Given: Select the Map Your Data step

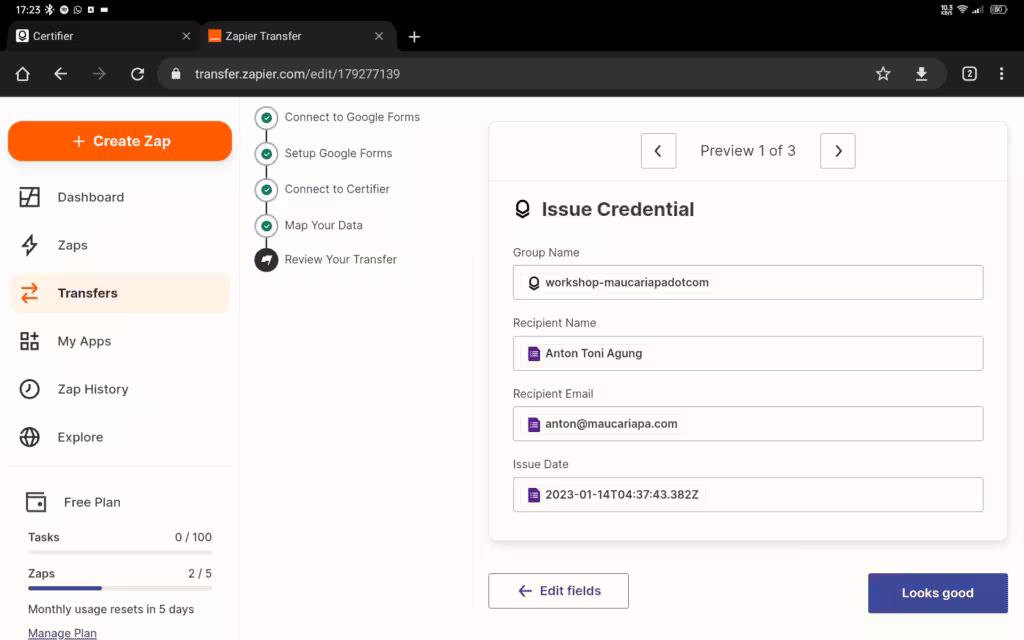Looking at the screenshot, I should [323, 225].
